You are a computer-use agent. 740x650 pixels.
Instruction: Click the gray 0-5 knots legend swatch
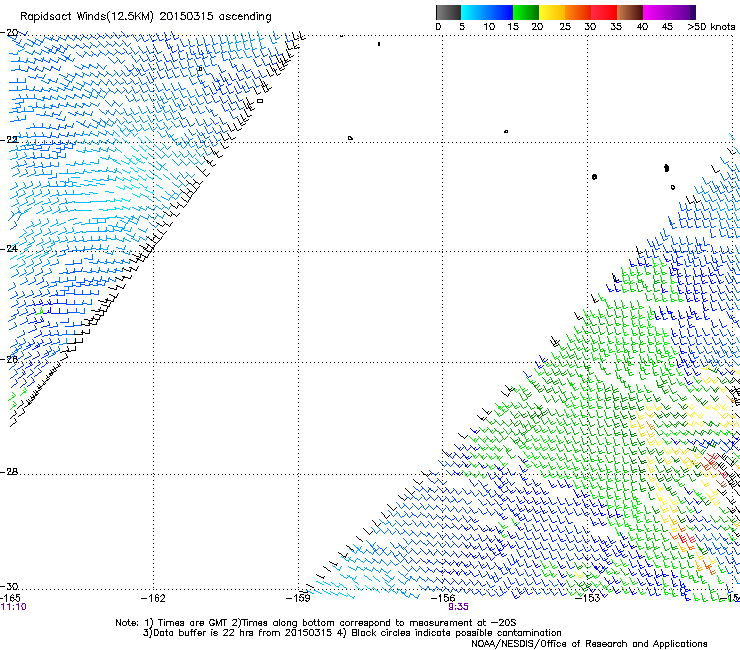448,12
